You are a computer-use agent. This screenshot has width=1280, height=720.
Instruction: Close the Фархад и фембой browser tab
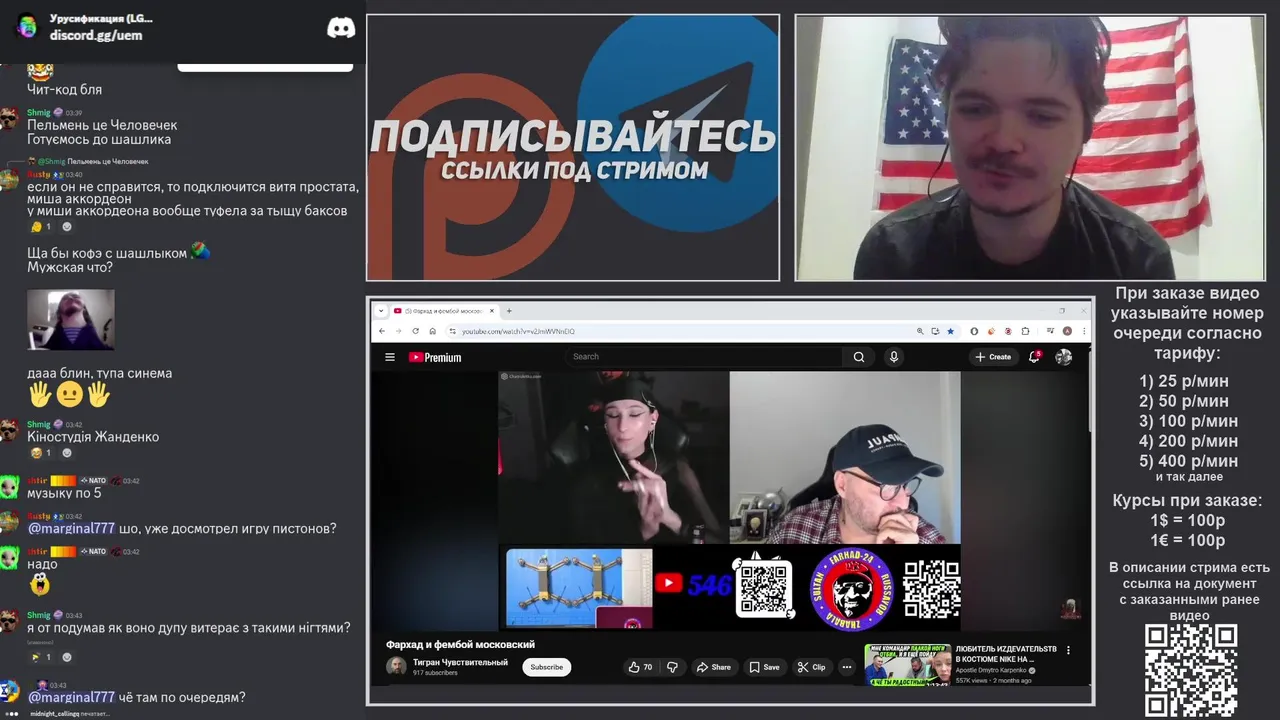(x=490, y=311)
